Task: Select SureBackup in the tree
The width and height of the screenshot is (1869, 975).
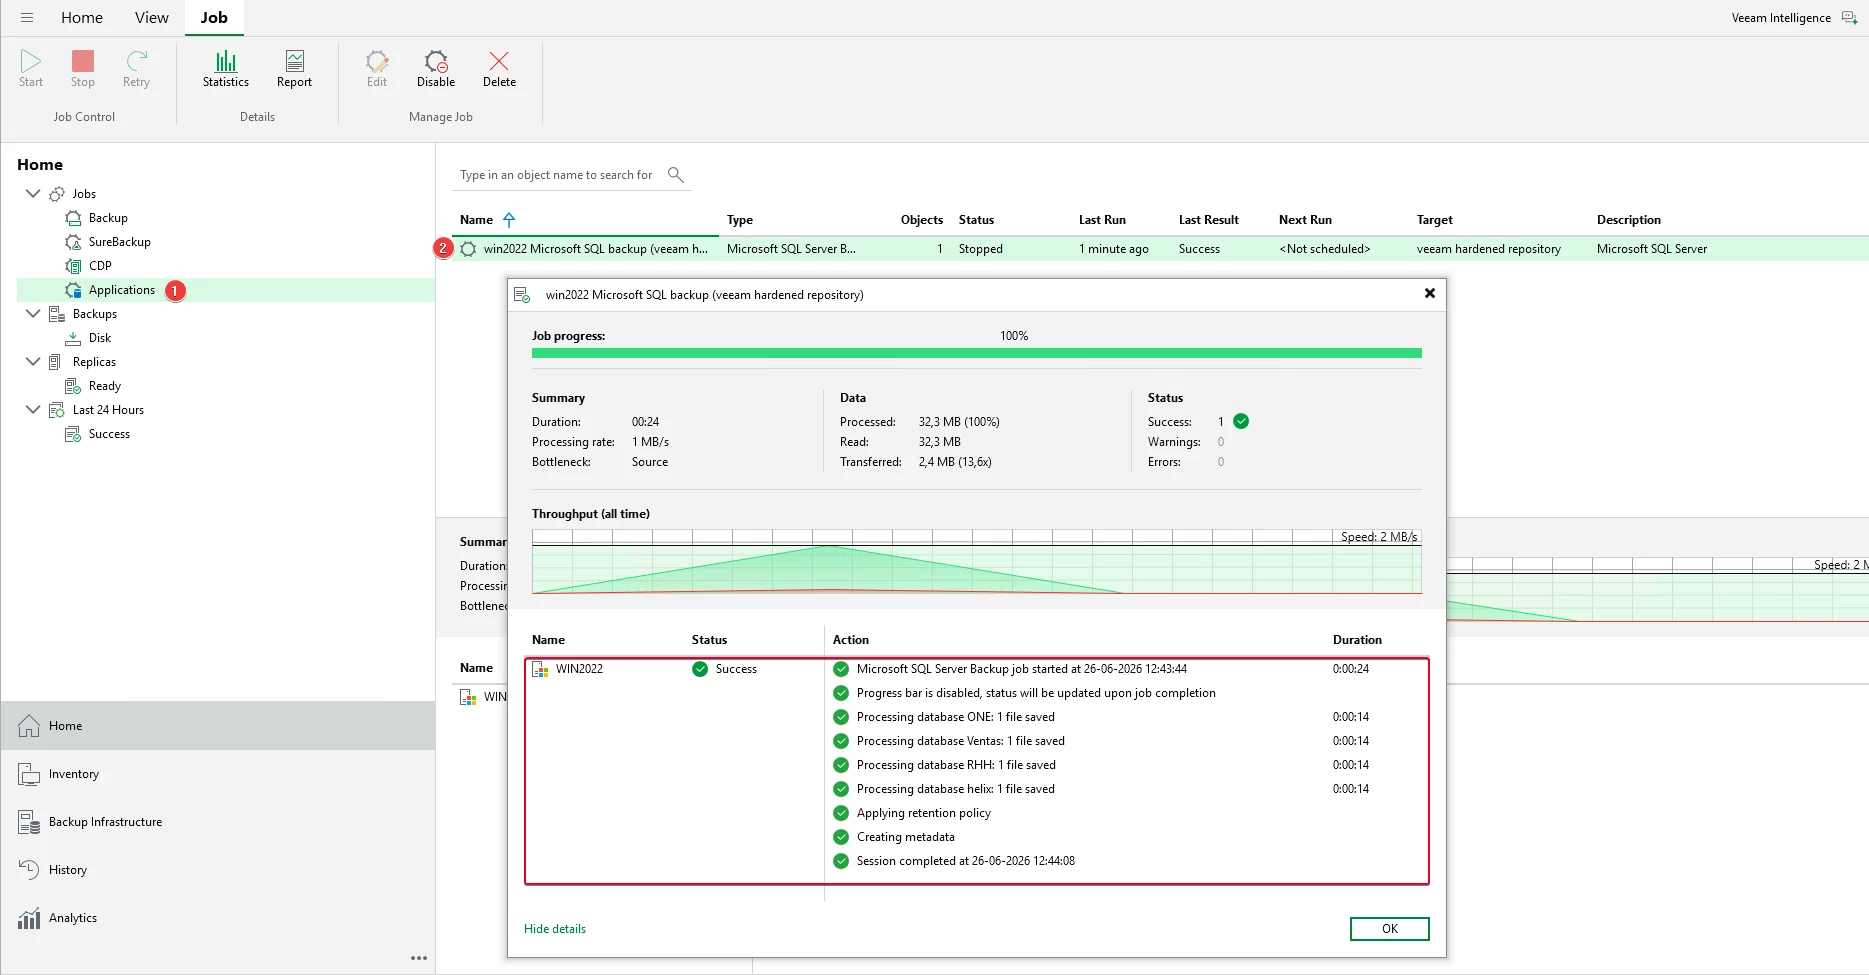Action: pyautogui.click(x=119, y=242)
